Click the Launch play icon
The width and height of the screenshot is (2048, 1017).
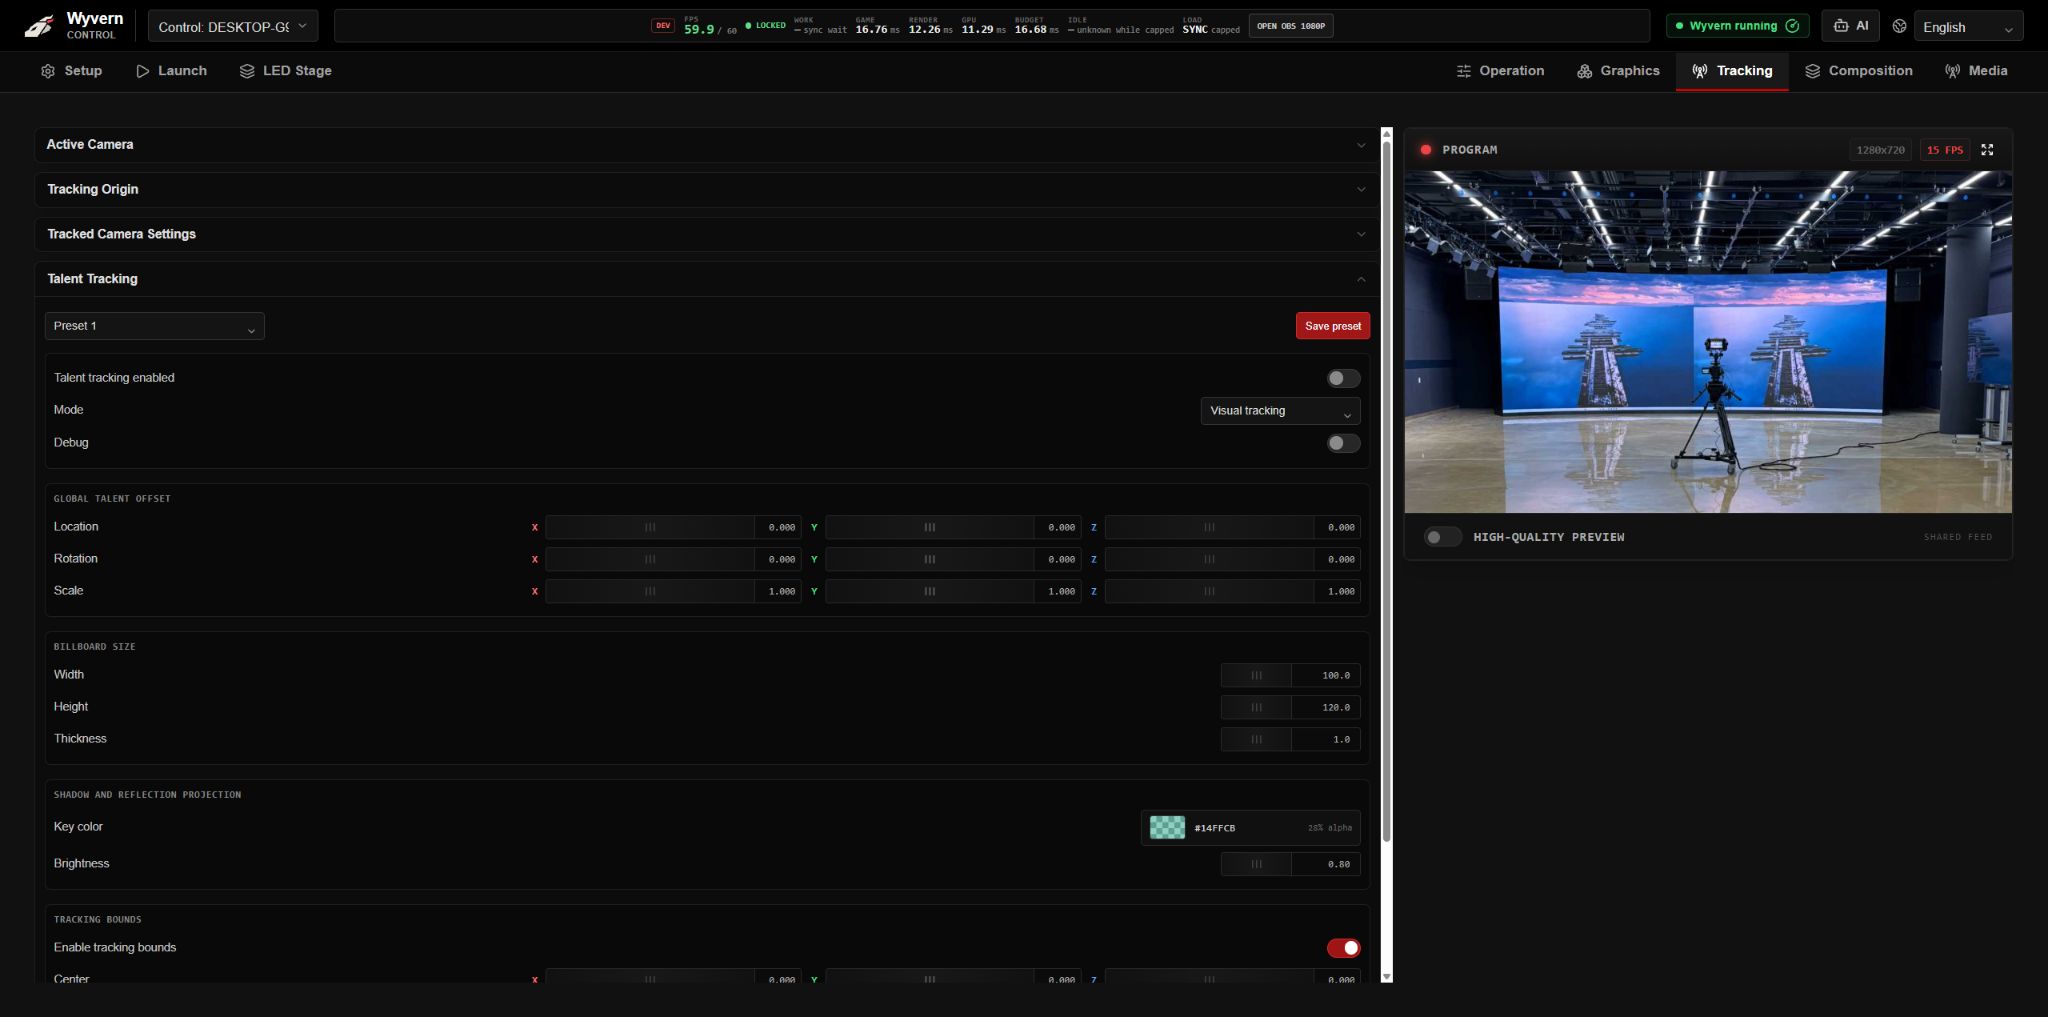click(143, 71)
